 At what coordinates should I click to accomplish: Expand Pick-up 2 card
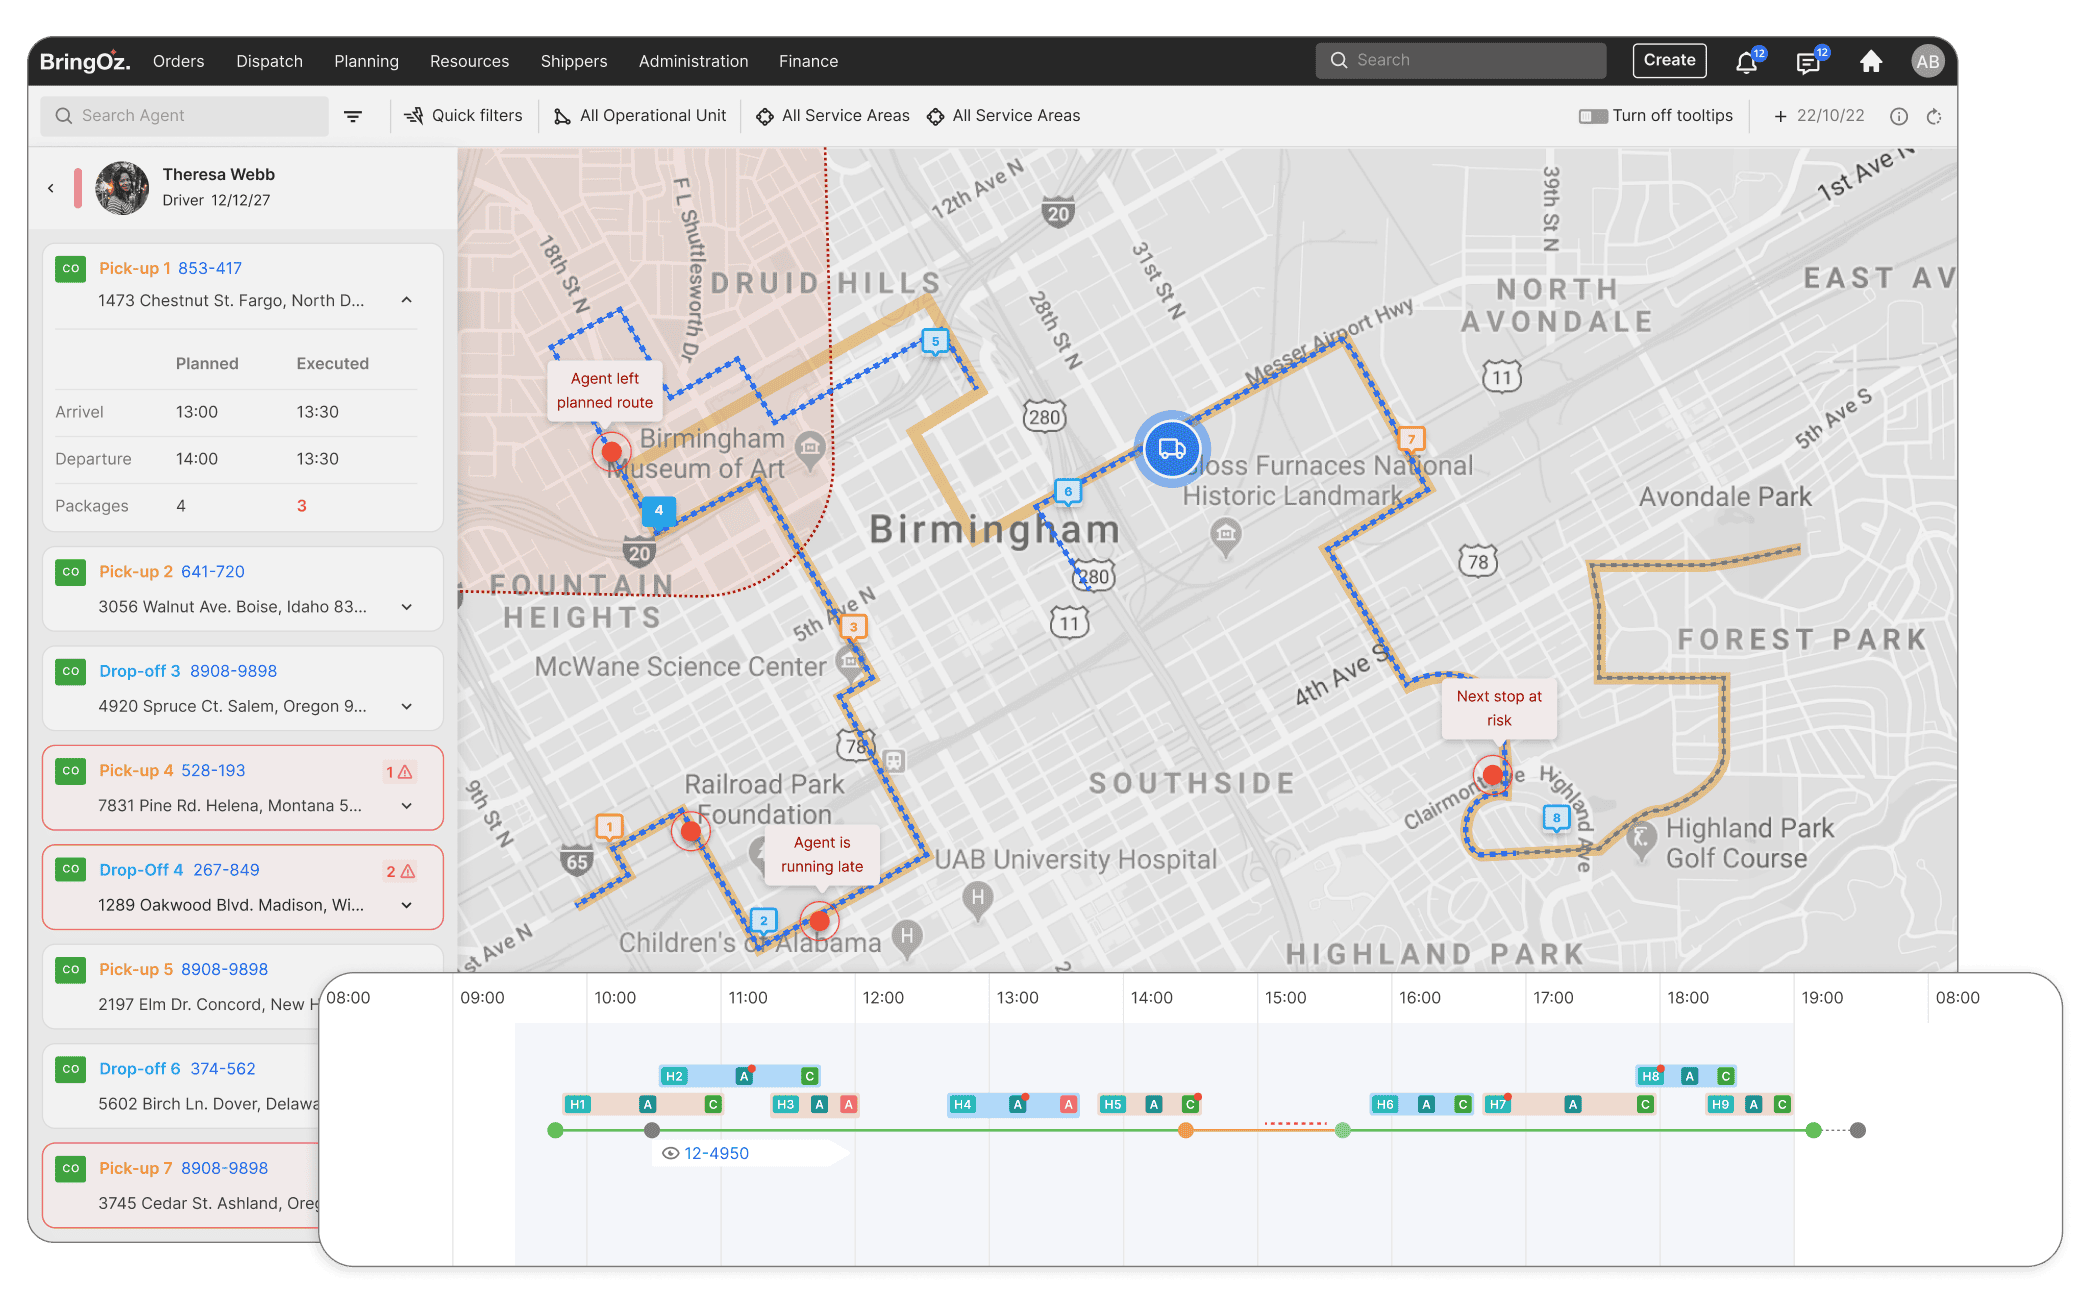coord(407,607)
